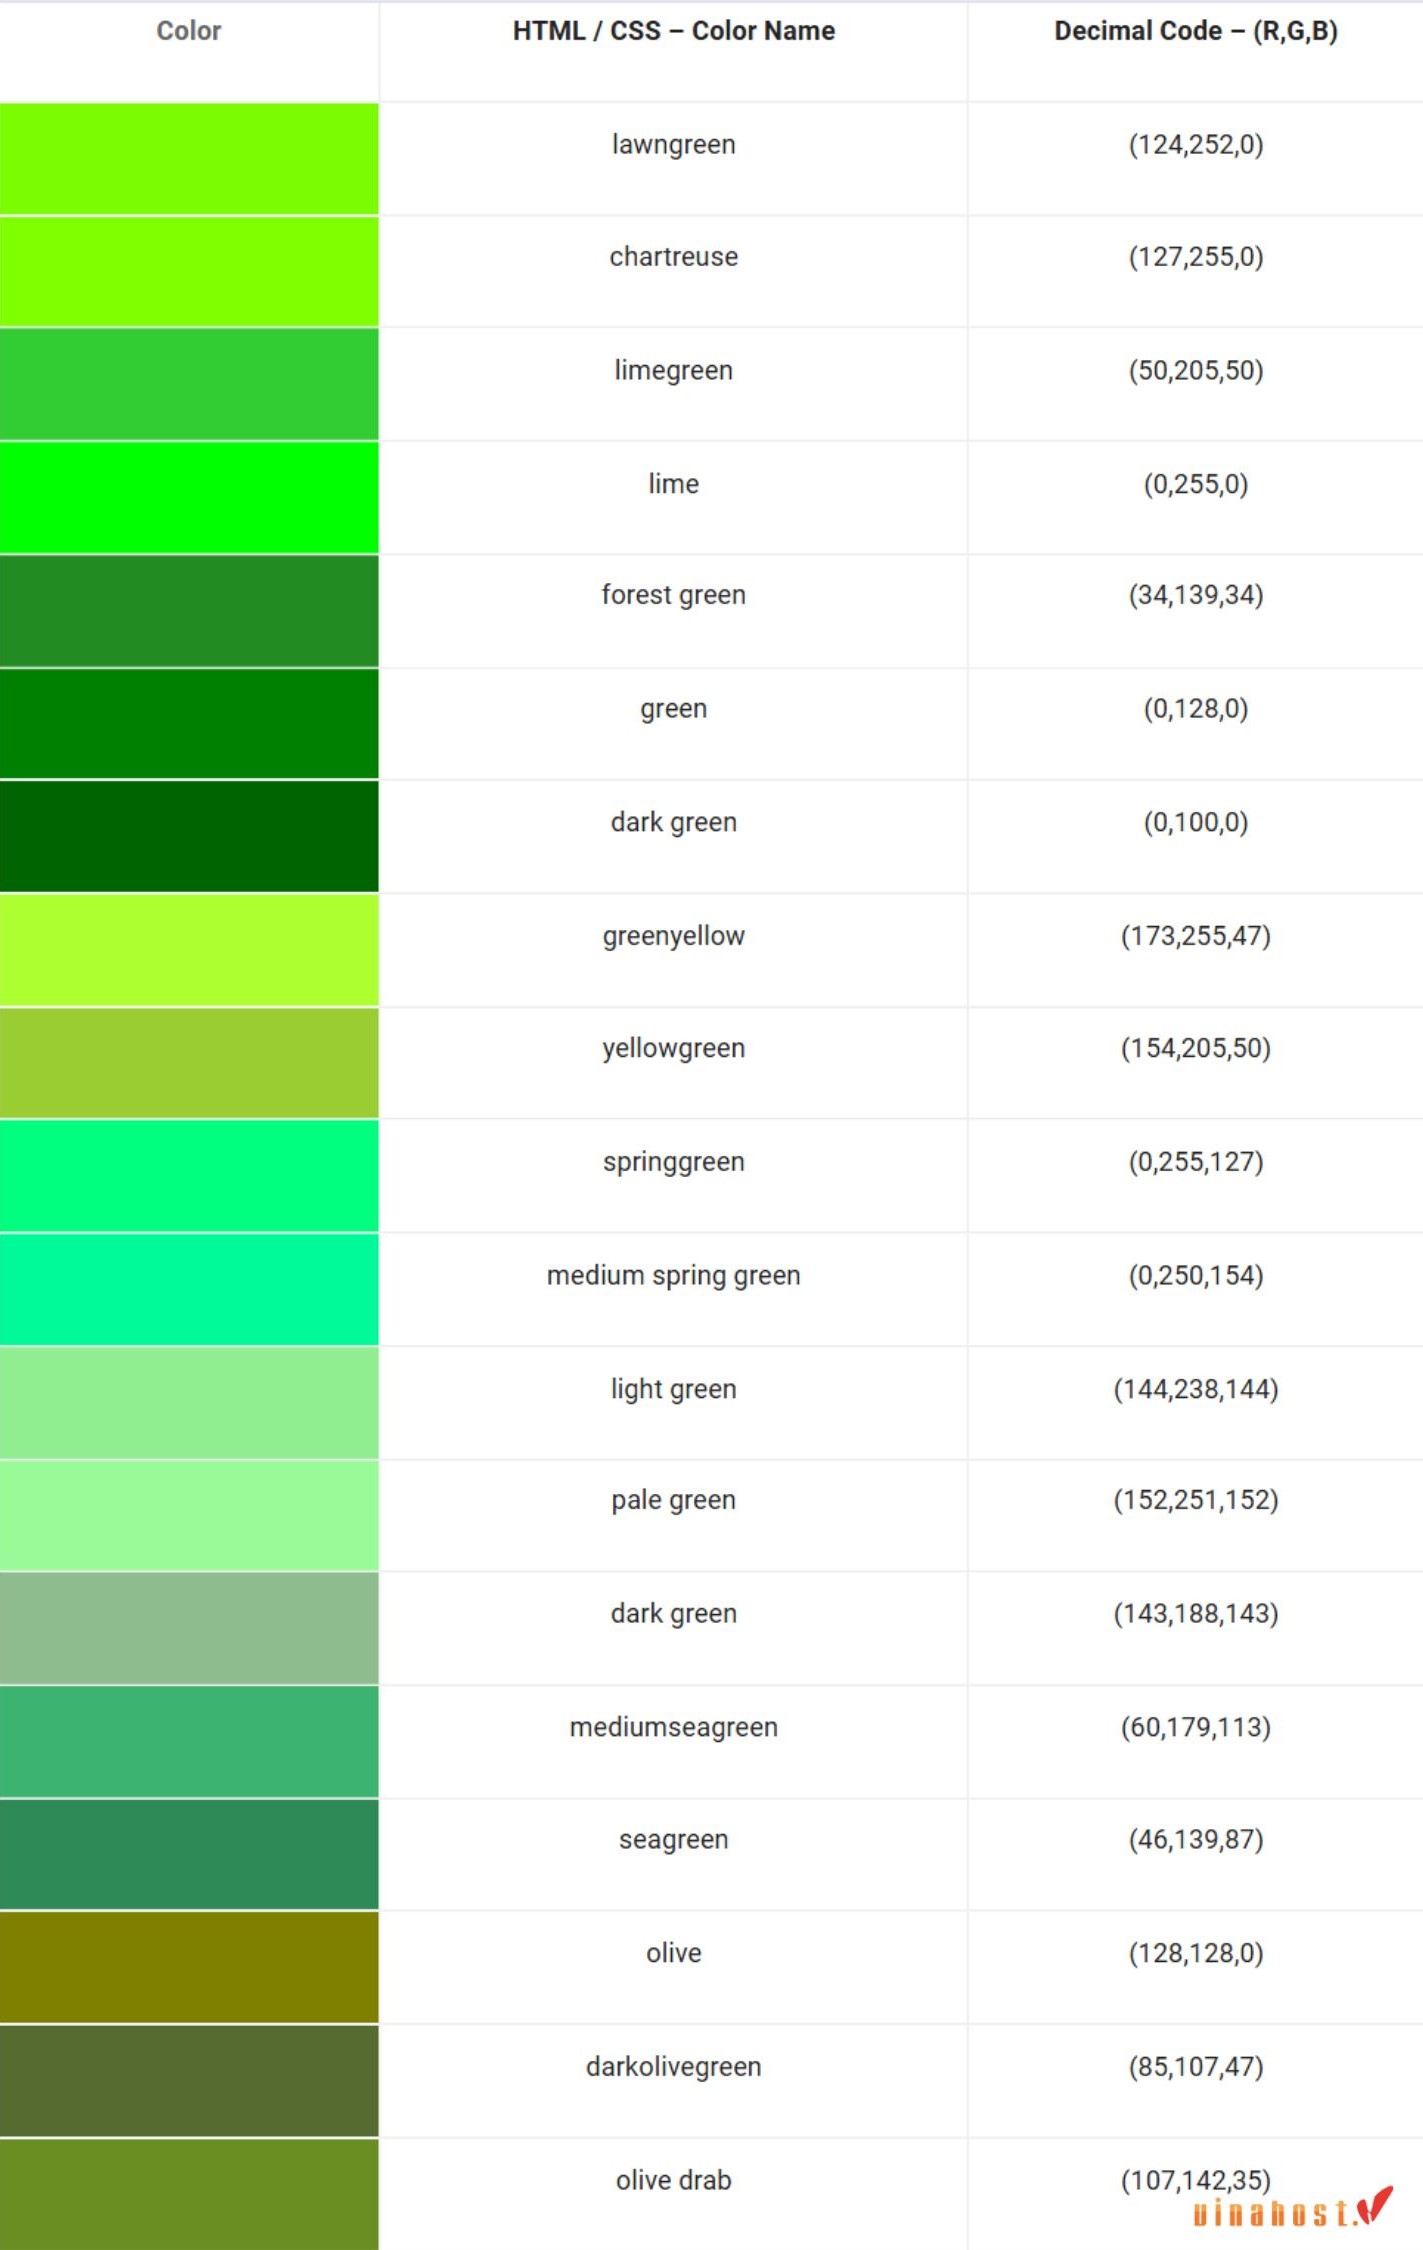Image resolution: width=1423 pixels, height=2250 pixels.
Task: Click the 'Decimal Code – (R,G,B)' header
Action: [x=1196, y=31]
